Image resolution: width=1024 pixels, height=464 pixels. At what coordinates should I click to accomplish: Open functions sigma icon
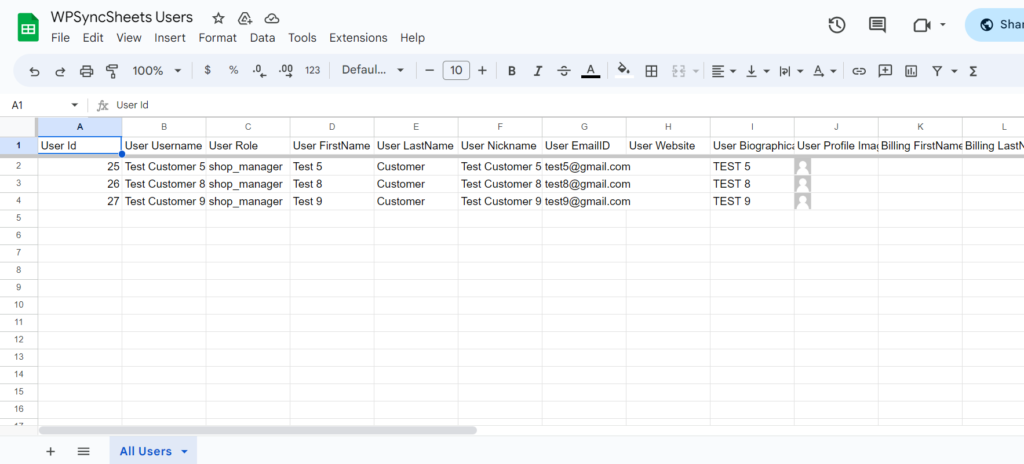pos(973,71)
